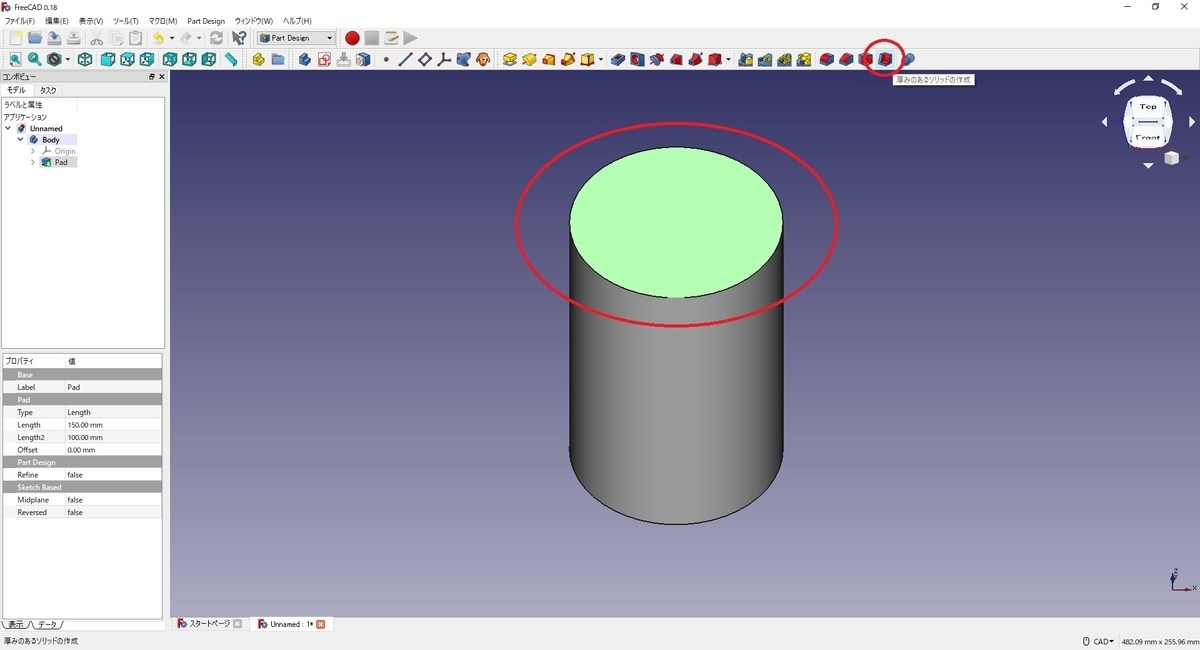Click the Chamfer tool icon
The image size is (1200, 650).
click(x=846, y=60)
